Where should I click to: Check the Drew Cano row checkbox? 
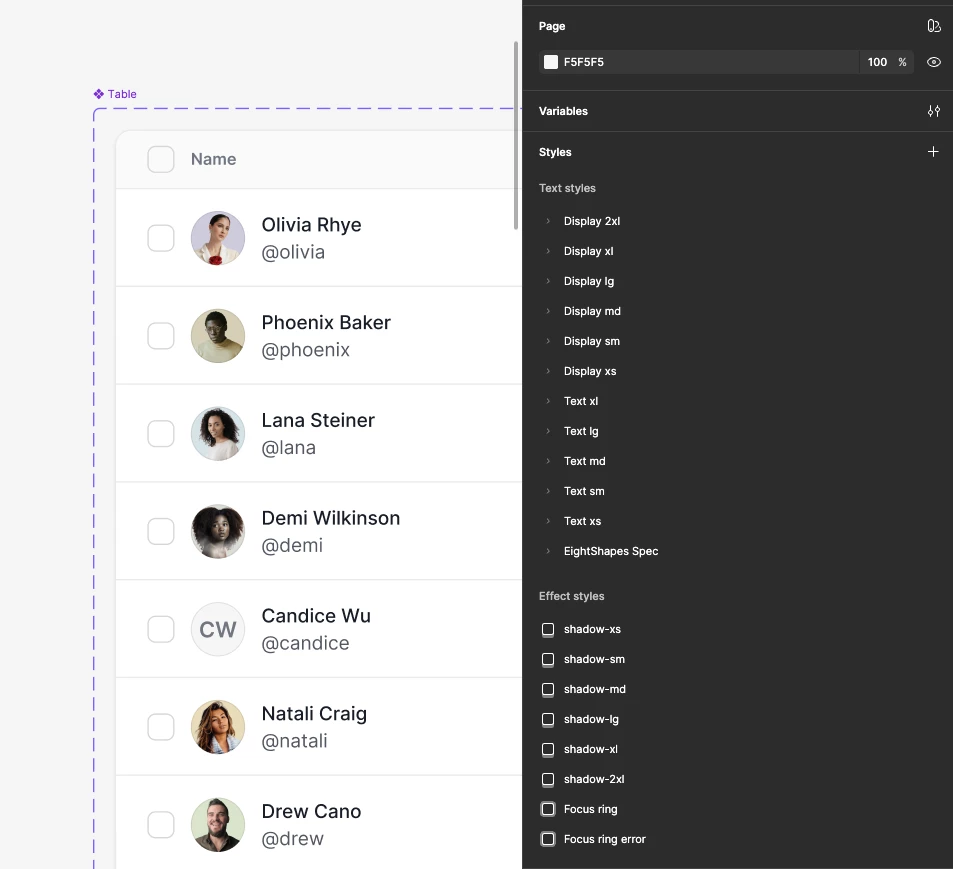[x=161, y=825]
